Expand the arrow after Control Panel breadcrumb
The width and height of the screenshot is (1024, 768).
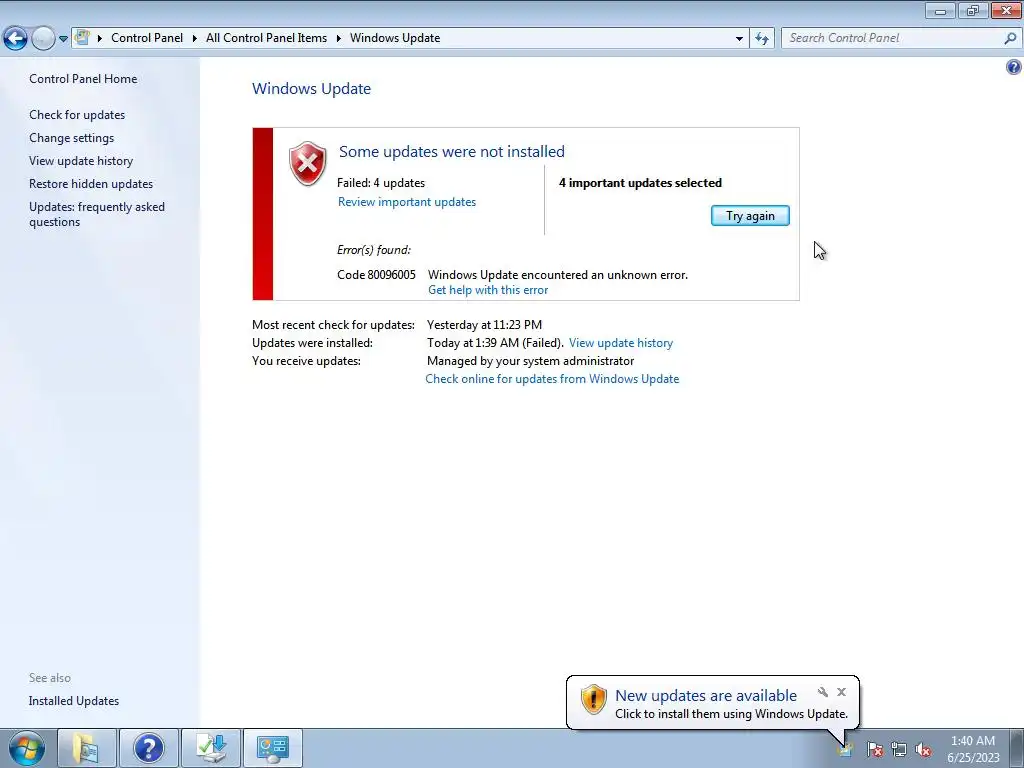[x=195, y=38]
